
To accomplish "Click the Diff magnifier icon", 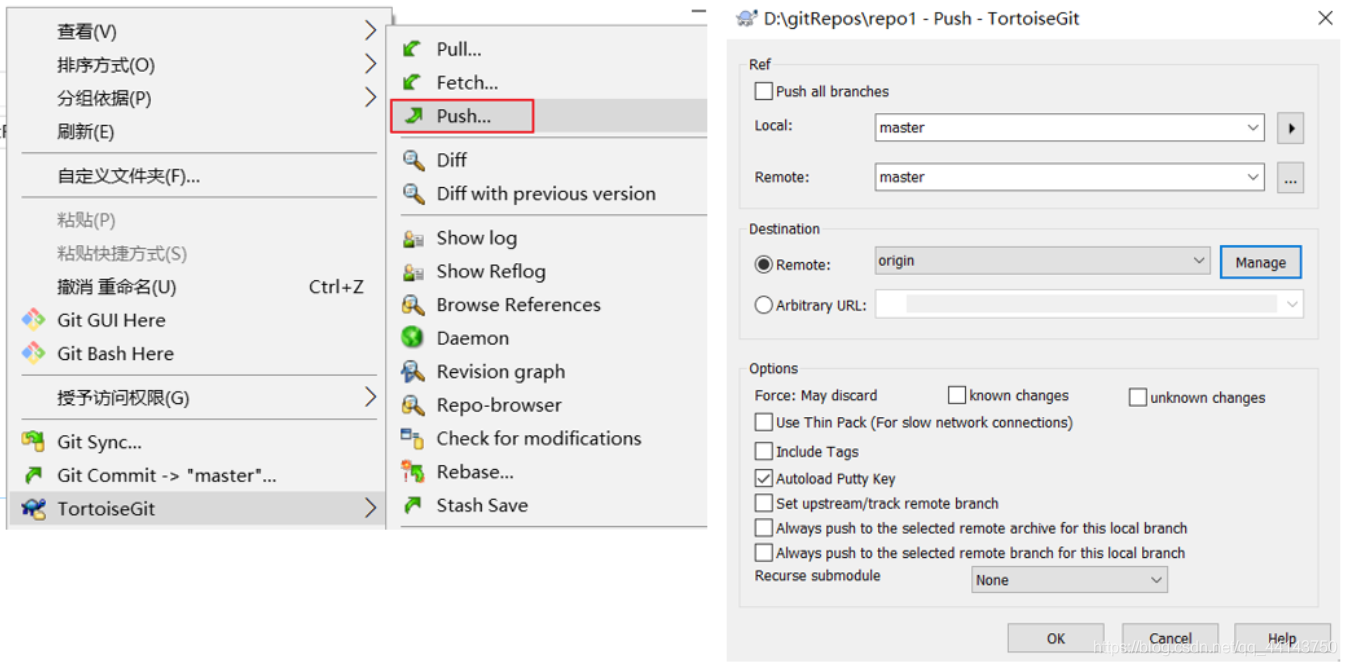I will click(412, 160).
